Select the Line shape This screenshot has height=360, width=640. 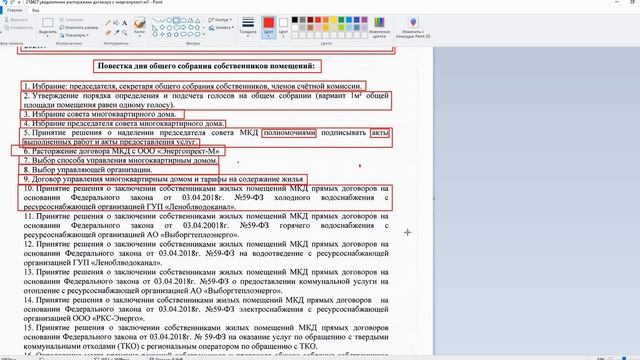pos(156,20)
